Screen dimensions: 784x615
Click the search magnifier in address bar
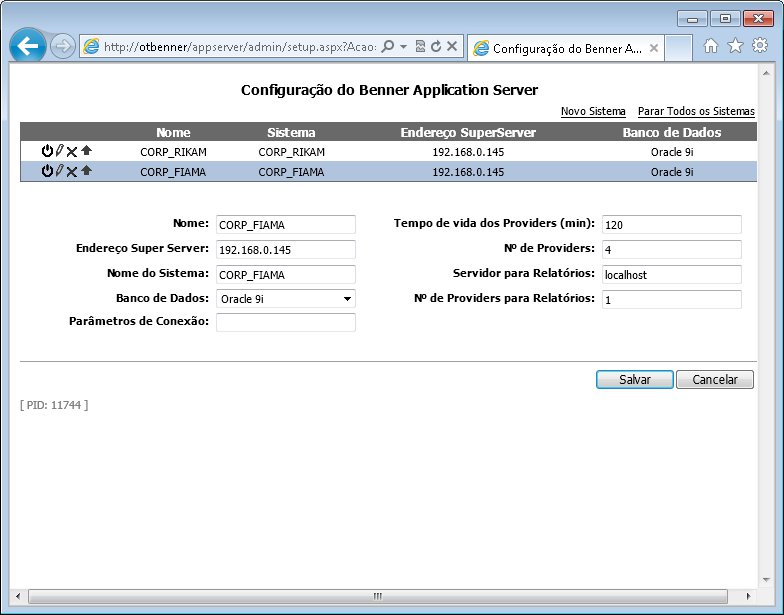[x=388, y=46]
